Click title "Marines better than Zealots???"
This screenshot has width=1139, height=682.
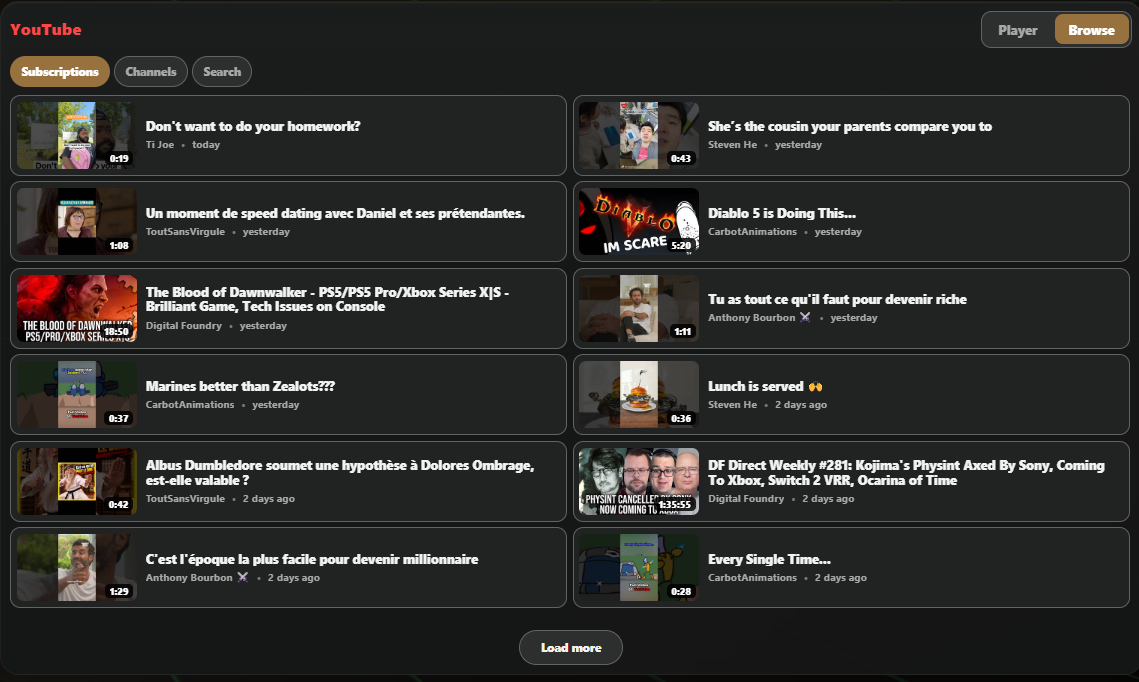[240, 386]
